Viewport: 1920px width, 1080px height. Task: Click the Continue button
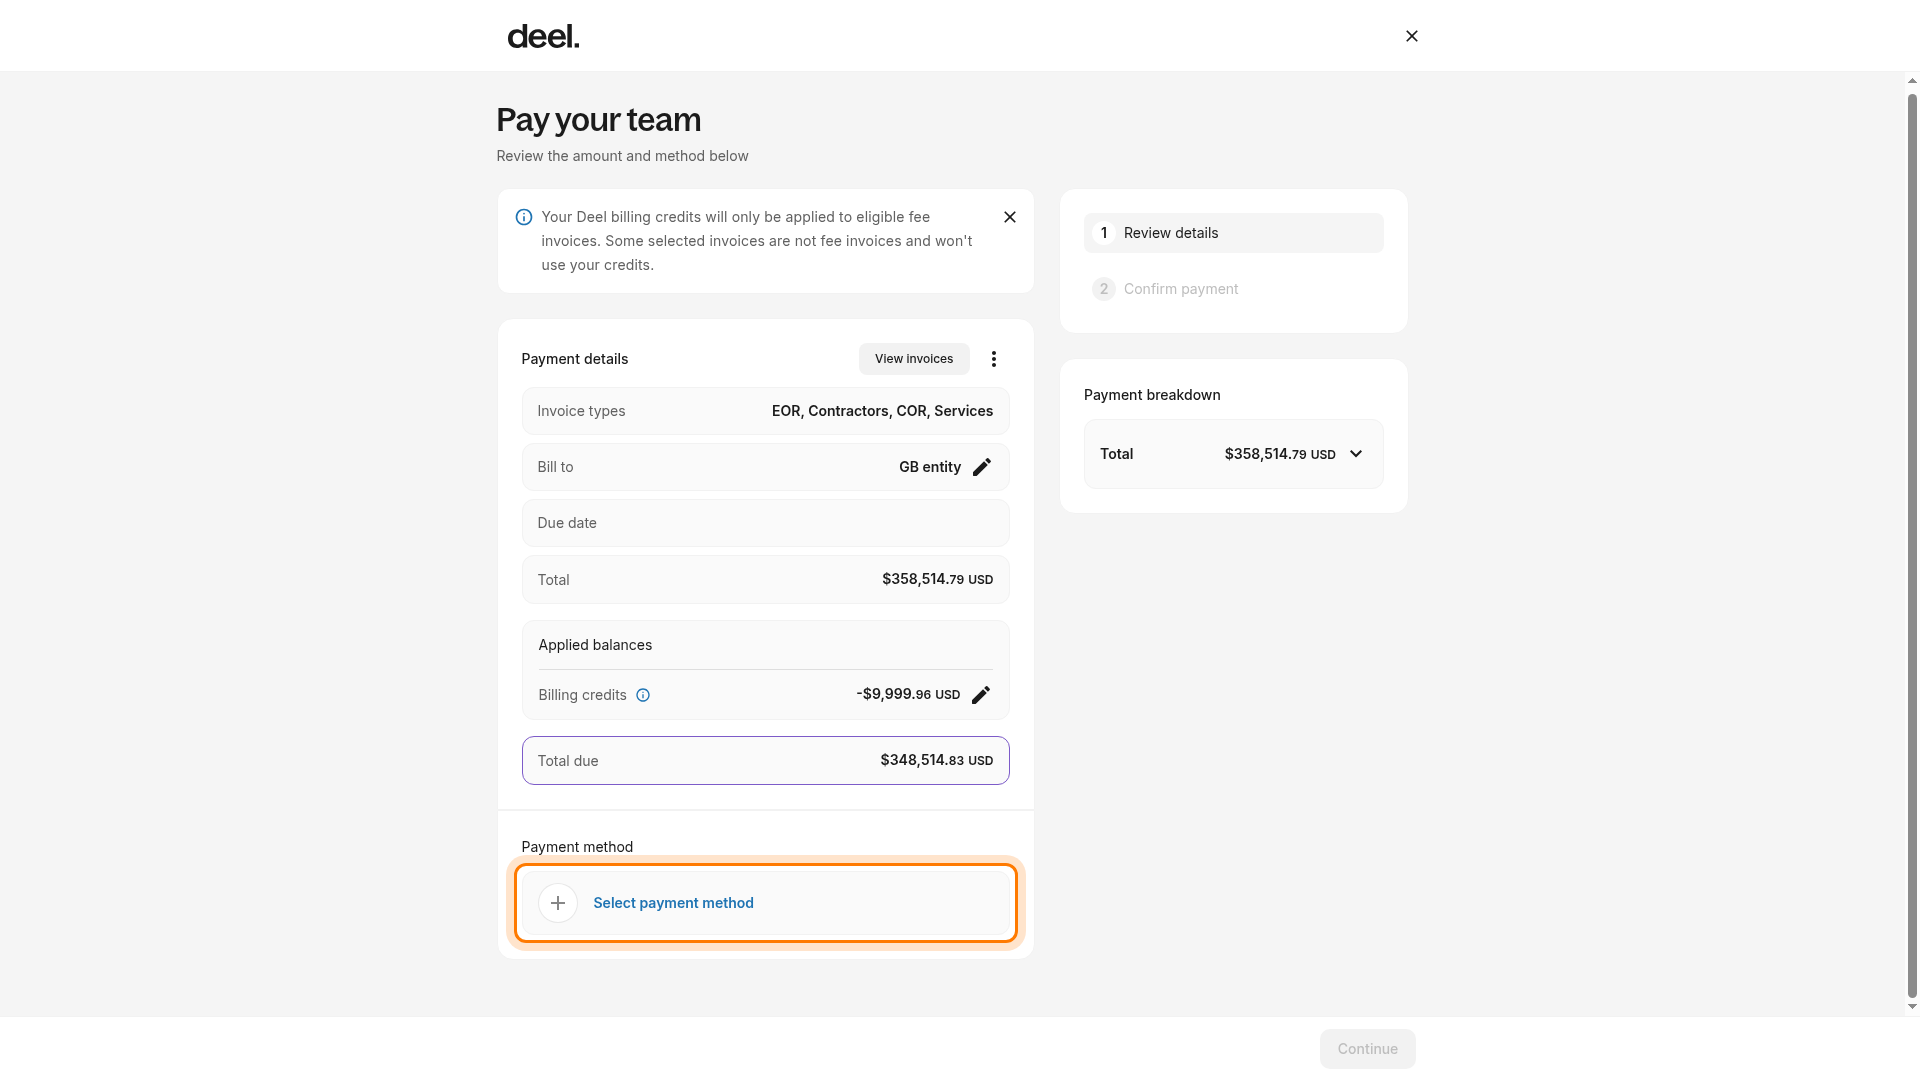coord(1367,1049)
